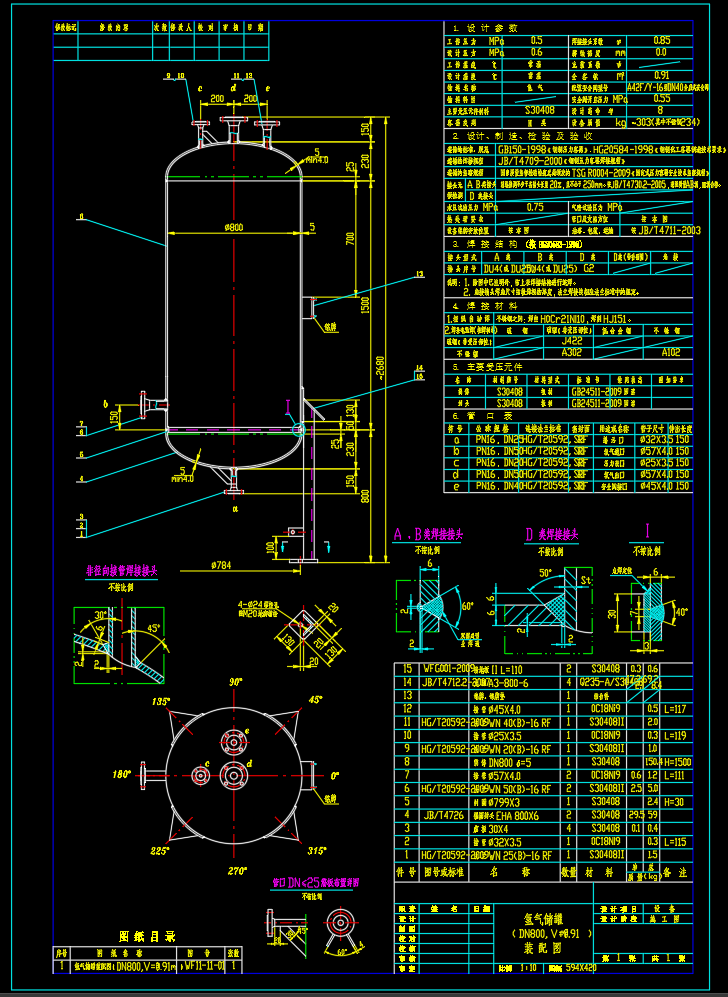This screenshot has width=728, height=997.
Task: Click the "非径向接管焊接接头" detail title
Action: pyautogui.click(x=121, y=571)
